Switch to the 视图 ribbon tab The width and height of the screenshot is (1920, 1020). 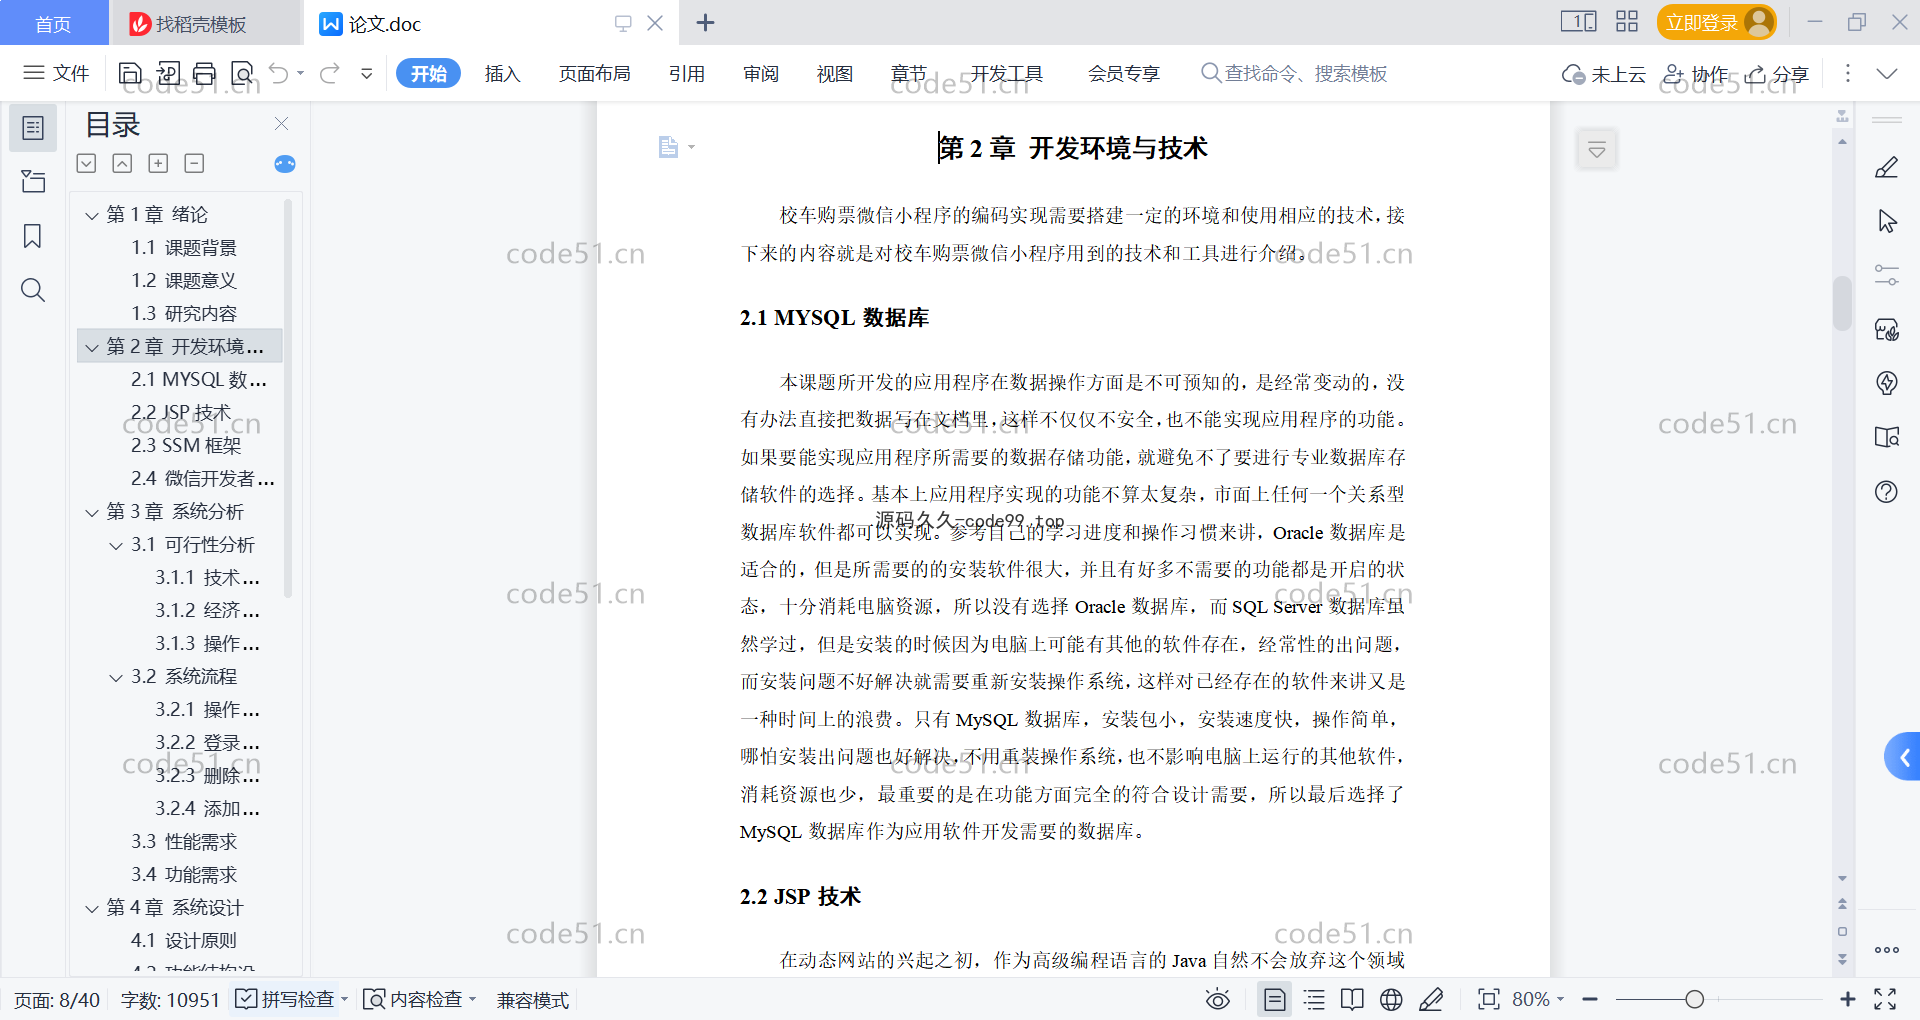coord(835,73)
